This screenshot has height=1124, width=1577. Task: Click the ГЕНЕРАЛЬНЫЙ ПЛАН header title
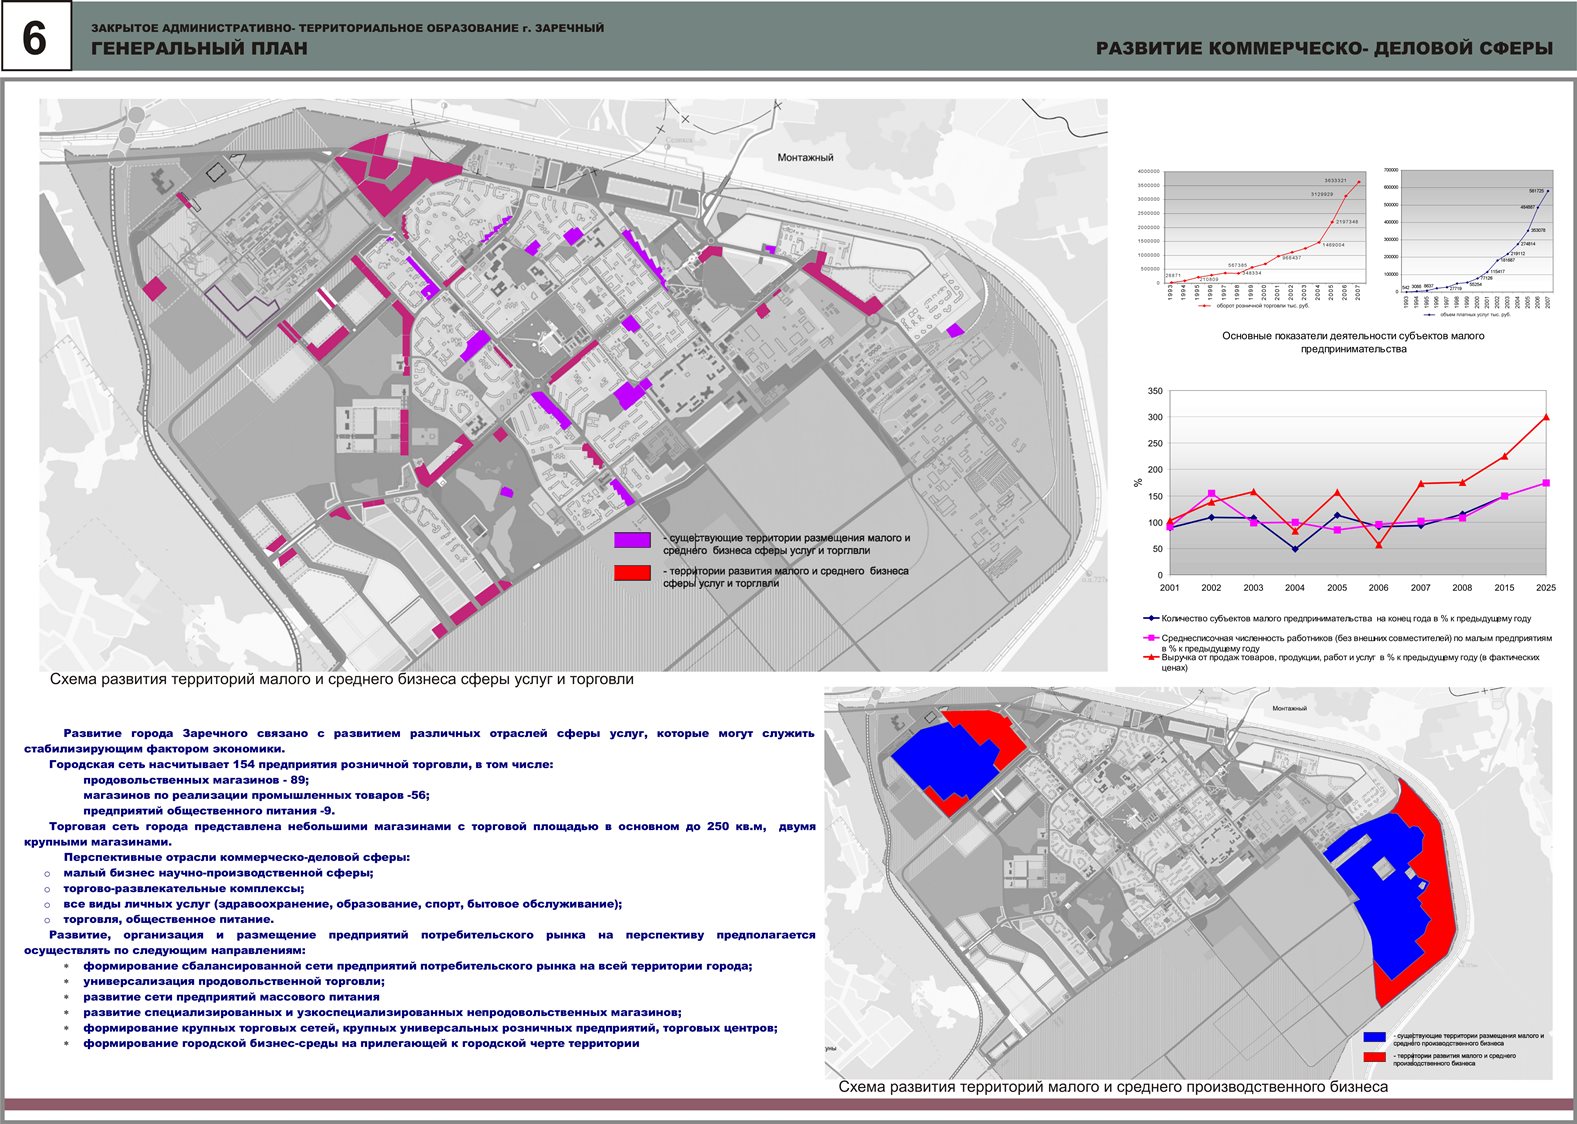pos(199,48)
